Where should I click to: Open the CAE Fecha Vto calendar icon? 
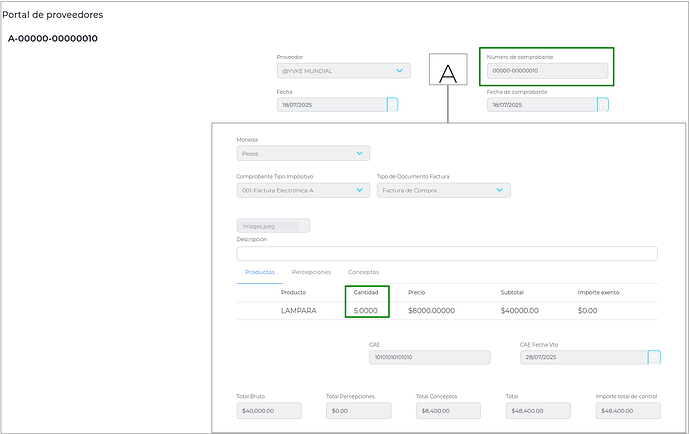point(654,357)
